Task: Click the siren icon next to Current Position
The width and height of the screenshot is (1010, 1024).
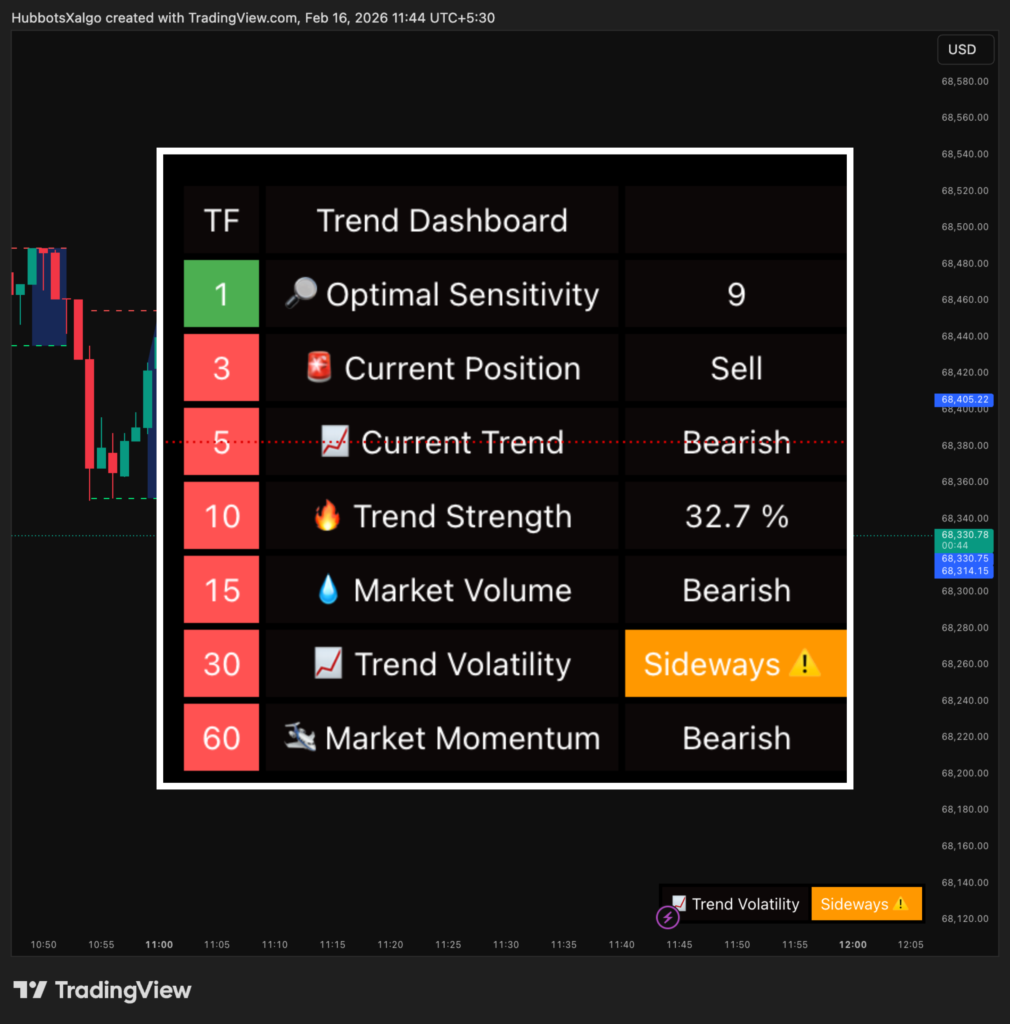Action: (319, 367)
